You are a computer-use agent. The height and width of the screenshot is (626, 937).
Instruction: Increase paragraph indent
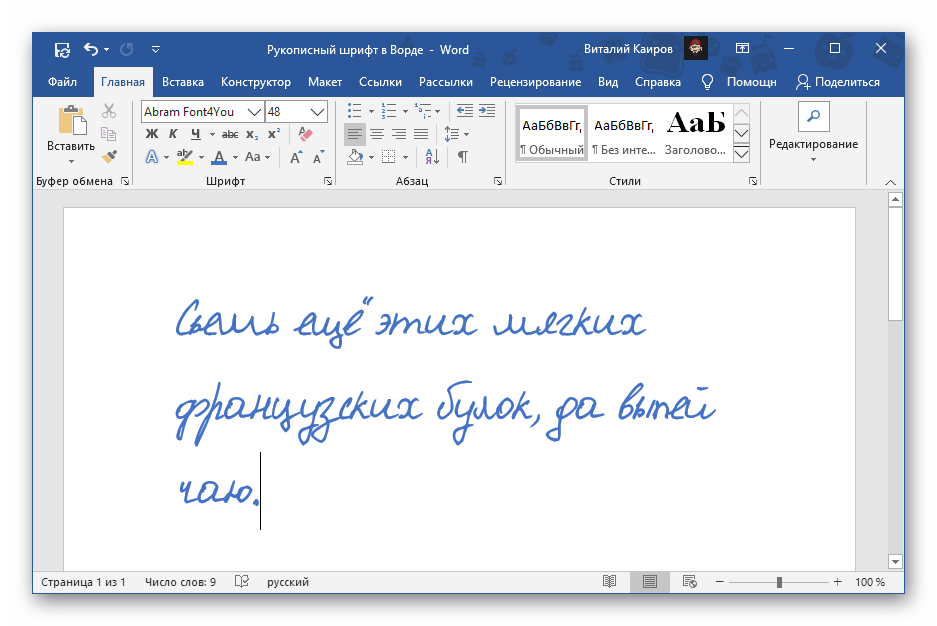tap(487, 111)
